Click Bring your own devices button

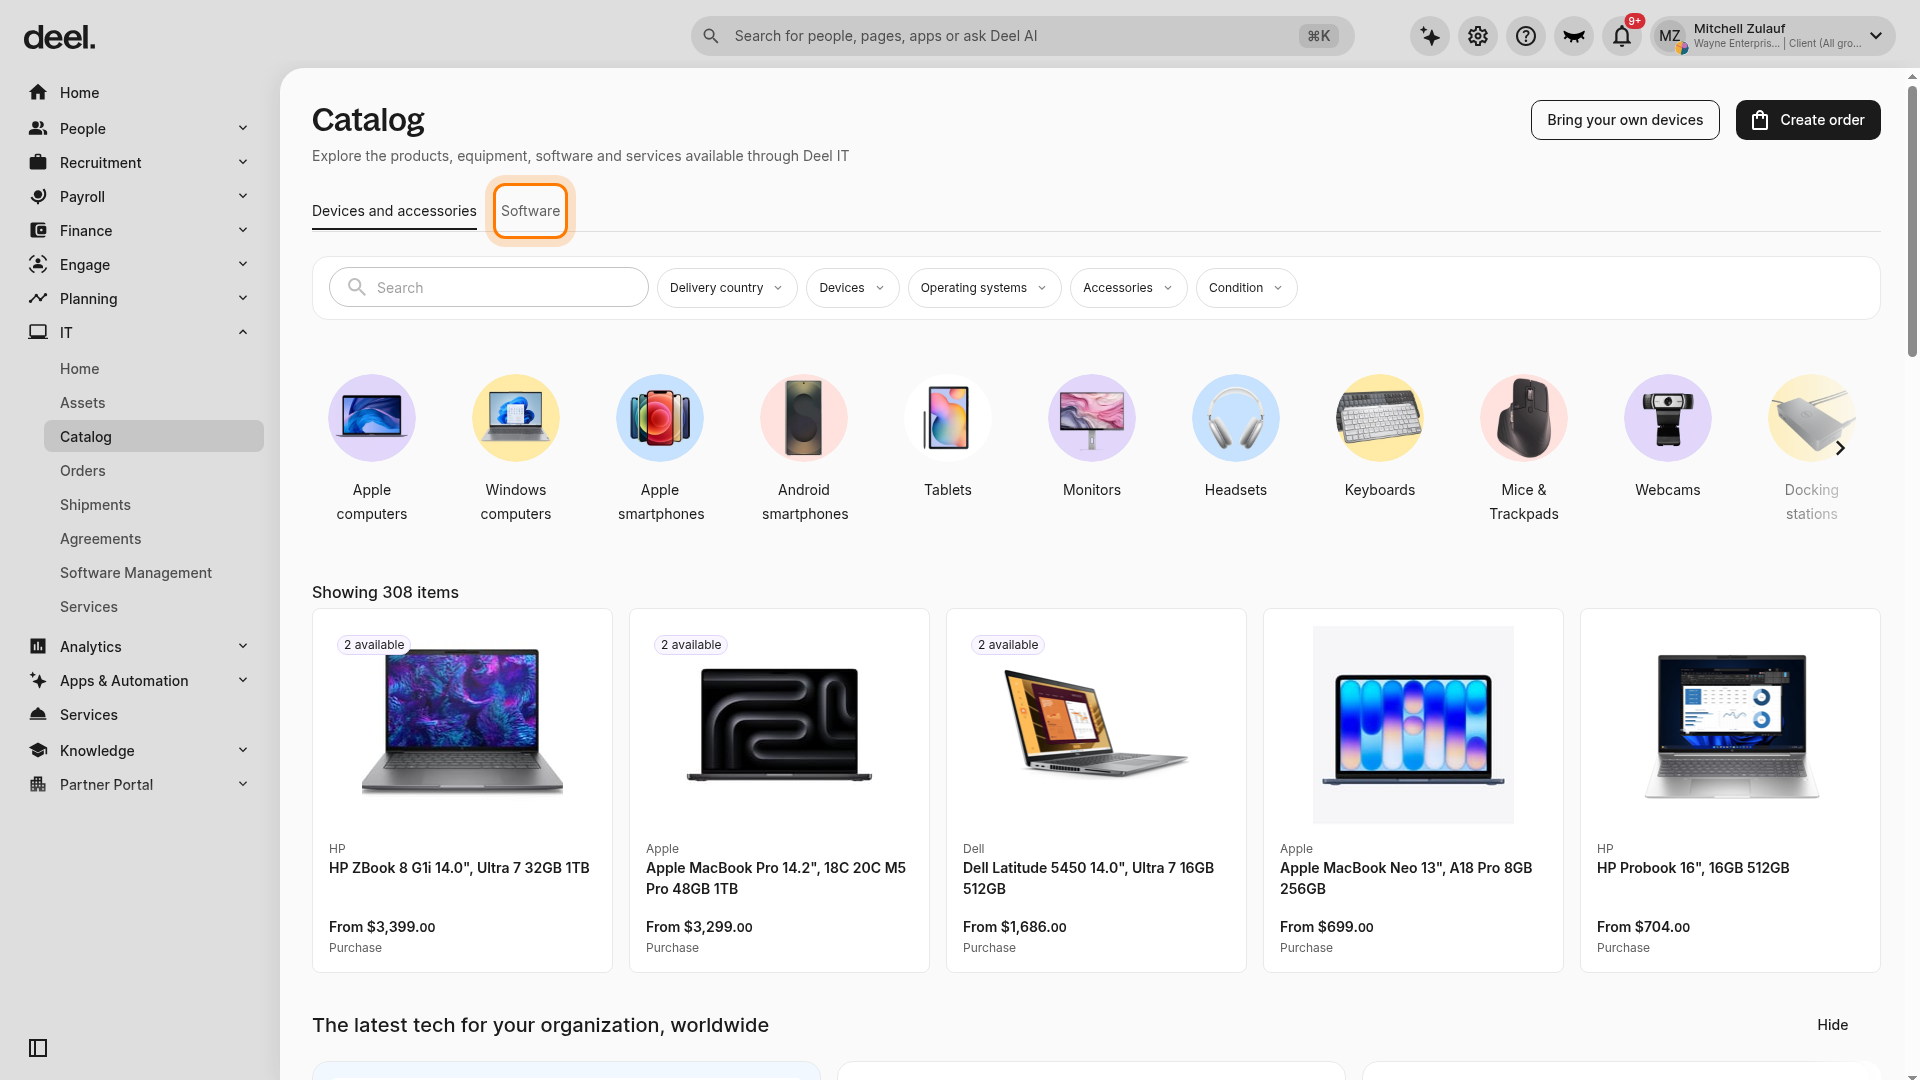[x=1625, y=120]
